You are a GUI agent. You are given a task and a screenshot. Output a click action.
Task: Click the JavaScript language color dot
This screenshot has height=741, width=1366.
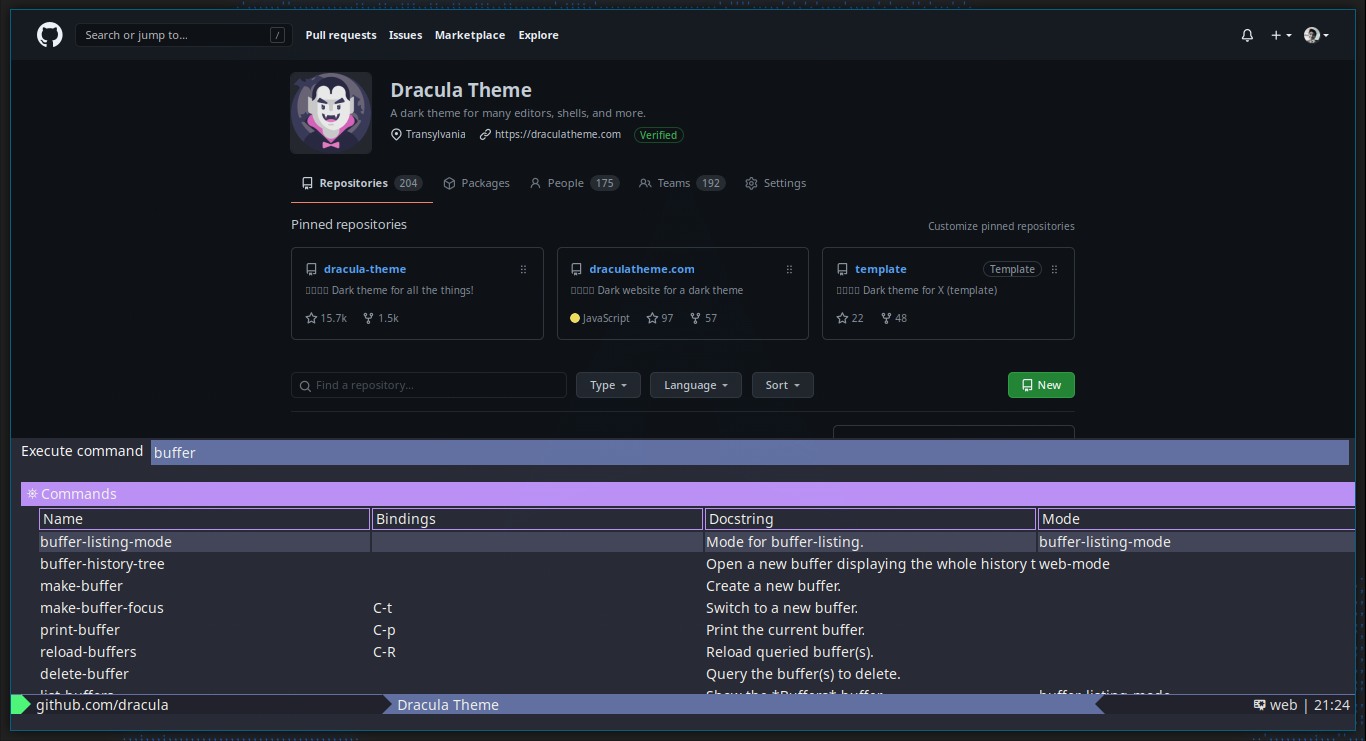(575, 318)
